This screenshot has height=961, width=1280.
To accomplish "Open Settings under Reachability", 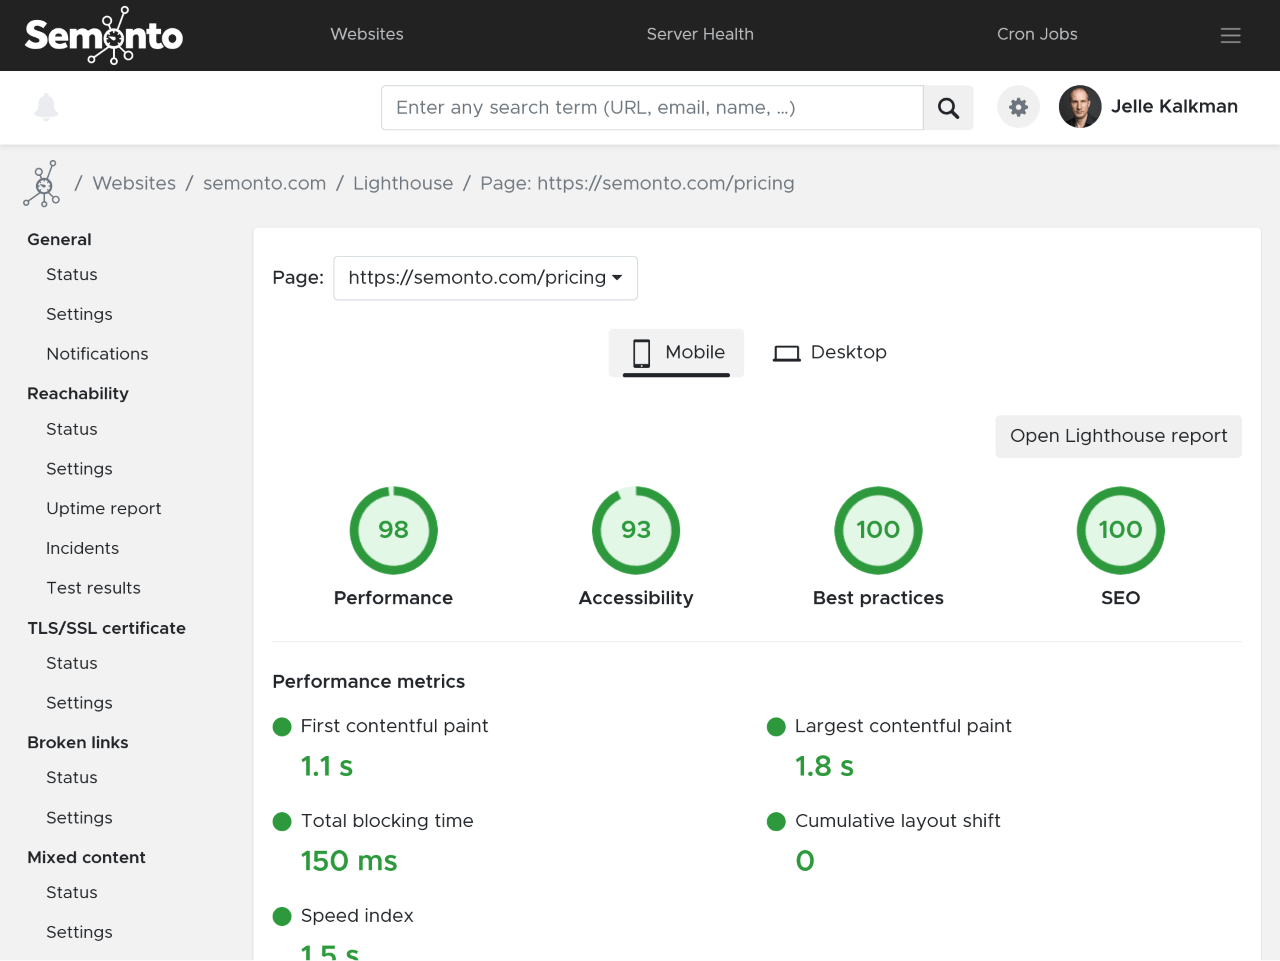I will [x=79, y=469].
